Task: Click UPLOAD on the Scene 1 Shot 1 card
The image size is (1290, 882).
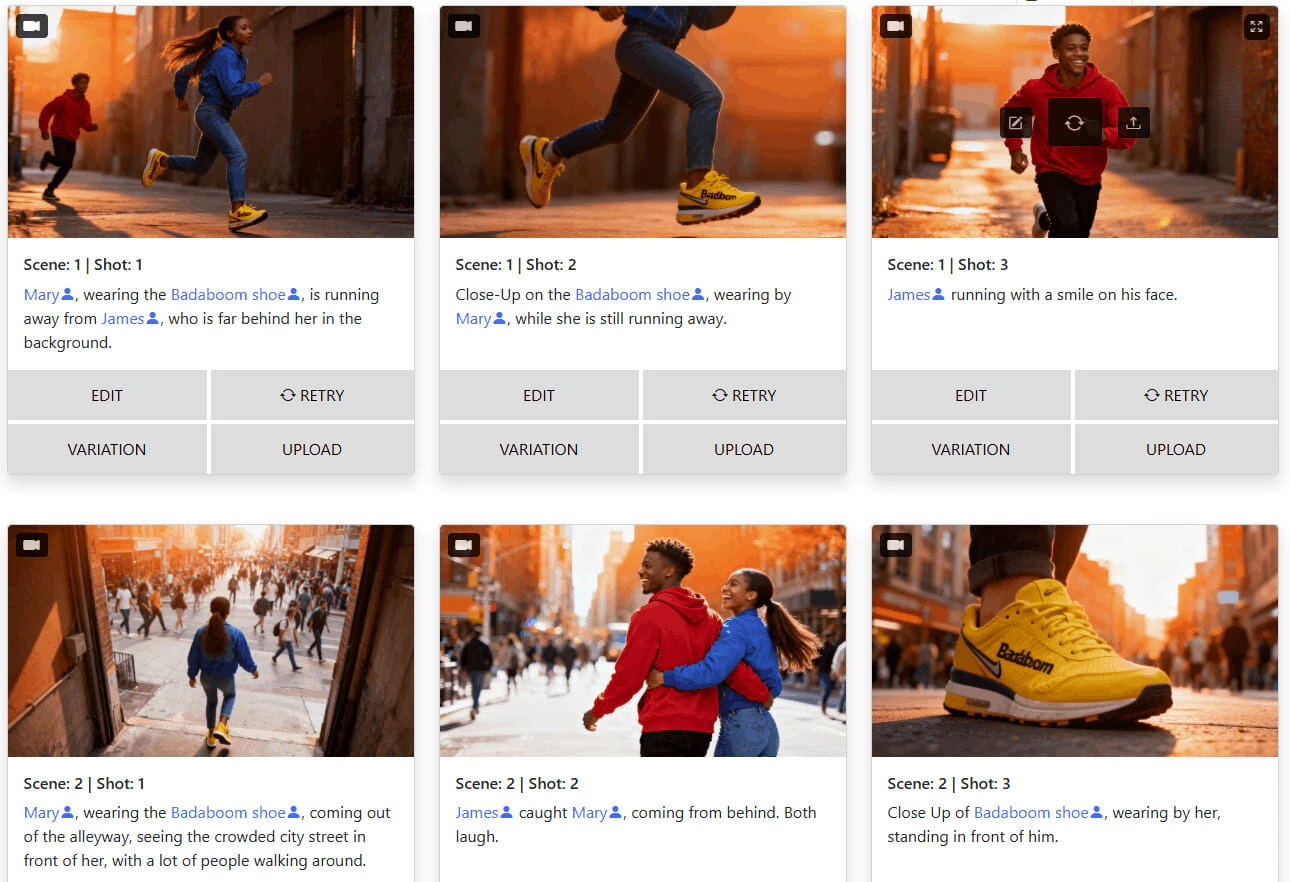Action: pyautogui.click(x=312, y=449)
